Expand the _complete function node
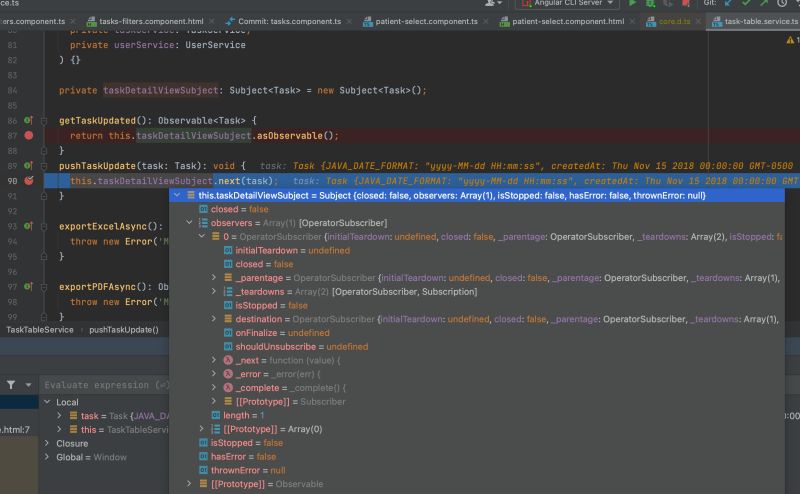The height and width of the screenshot is (494, 800). click(214, 388)
